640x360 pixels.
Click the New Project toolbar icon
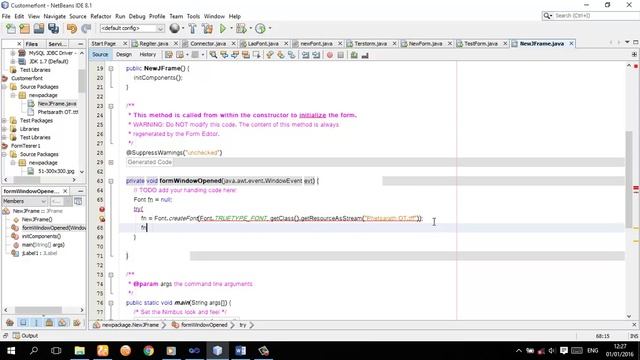pos(25,29)
